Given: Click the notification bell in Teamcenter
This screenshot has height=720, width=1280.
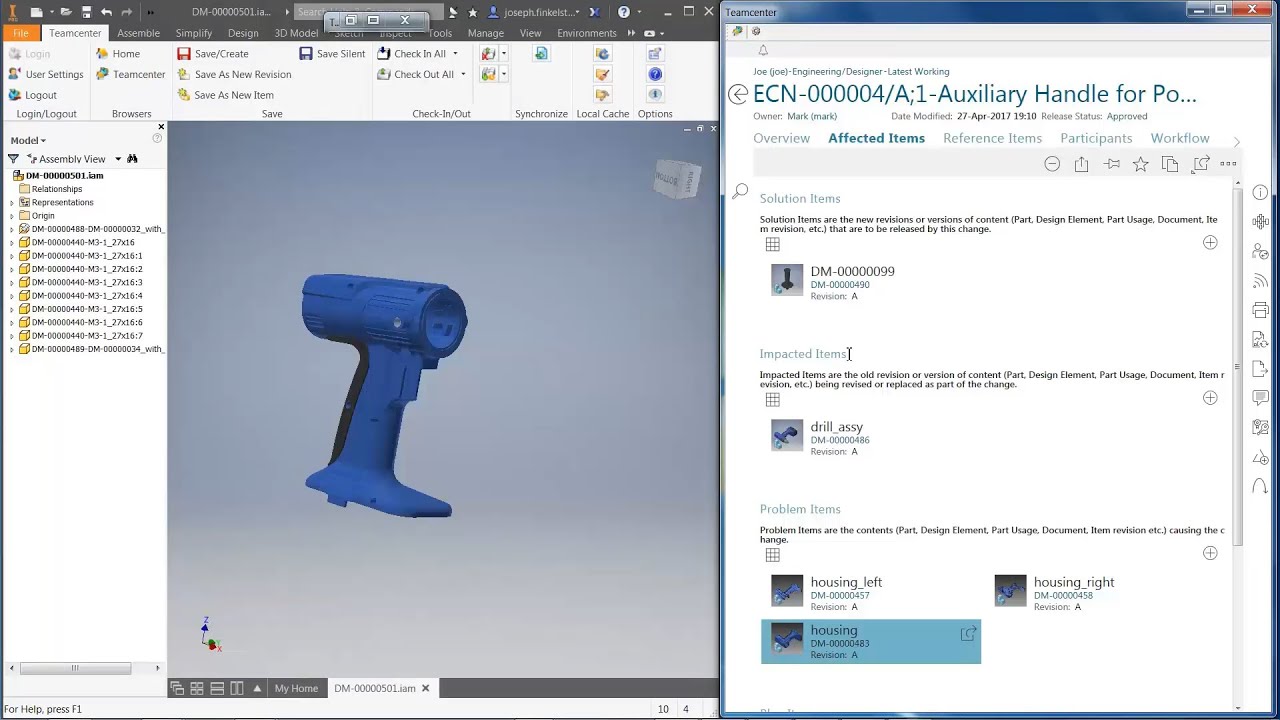Looking at the screenshot, I should click(x=763, y=50).
